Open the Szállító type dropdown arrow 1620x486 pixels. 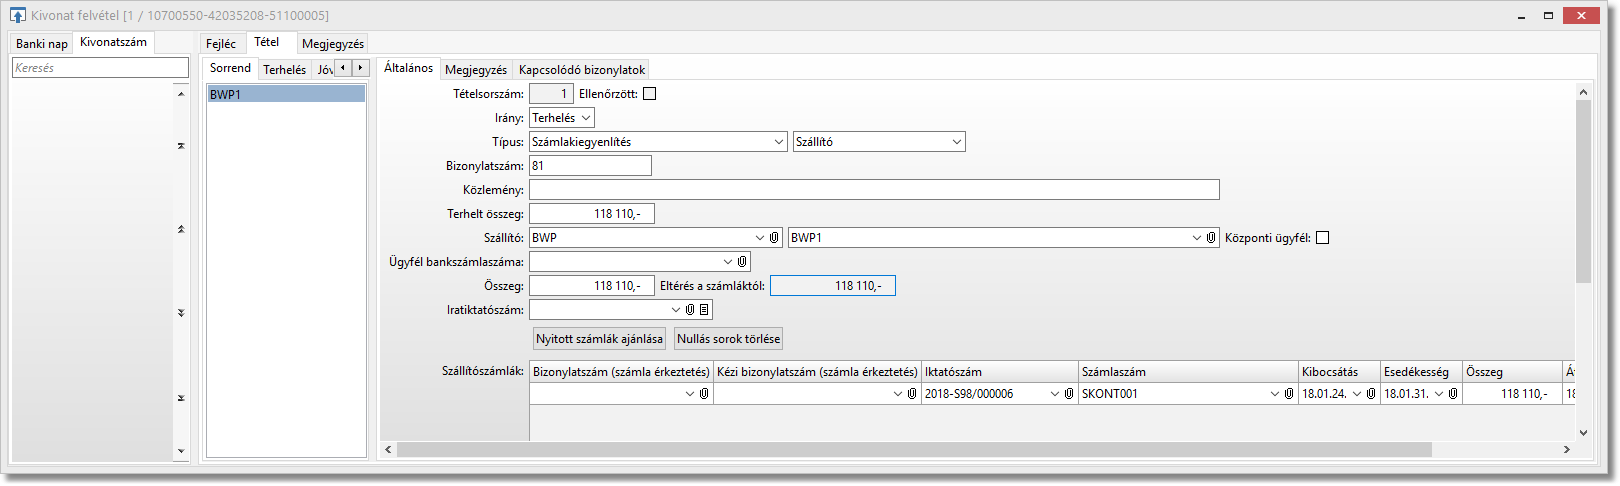(956, 142)
